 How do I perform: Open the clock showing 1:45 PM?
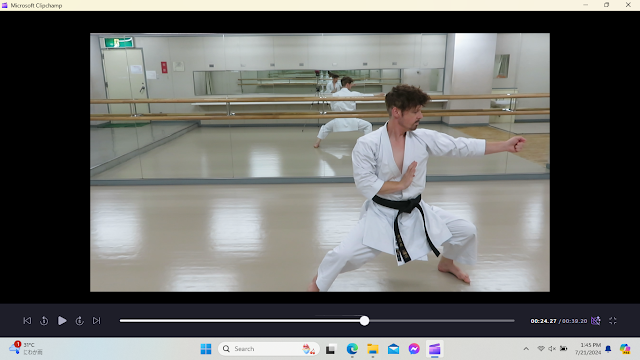tap(589, 349)
